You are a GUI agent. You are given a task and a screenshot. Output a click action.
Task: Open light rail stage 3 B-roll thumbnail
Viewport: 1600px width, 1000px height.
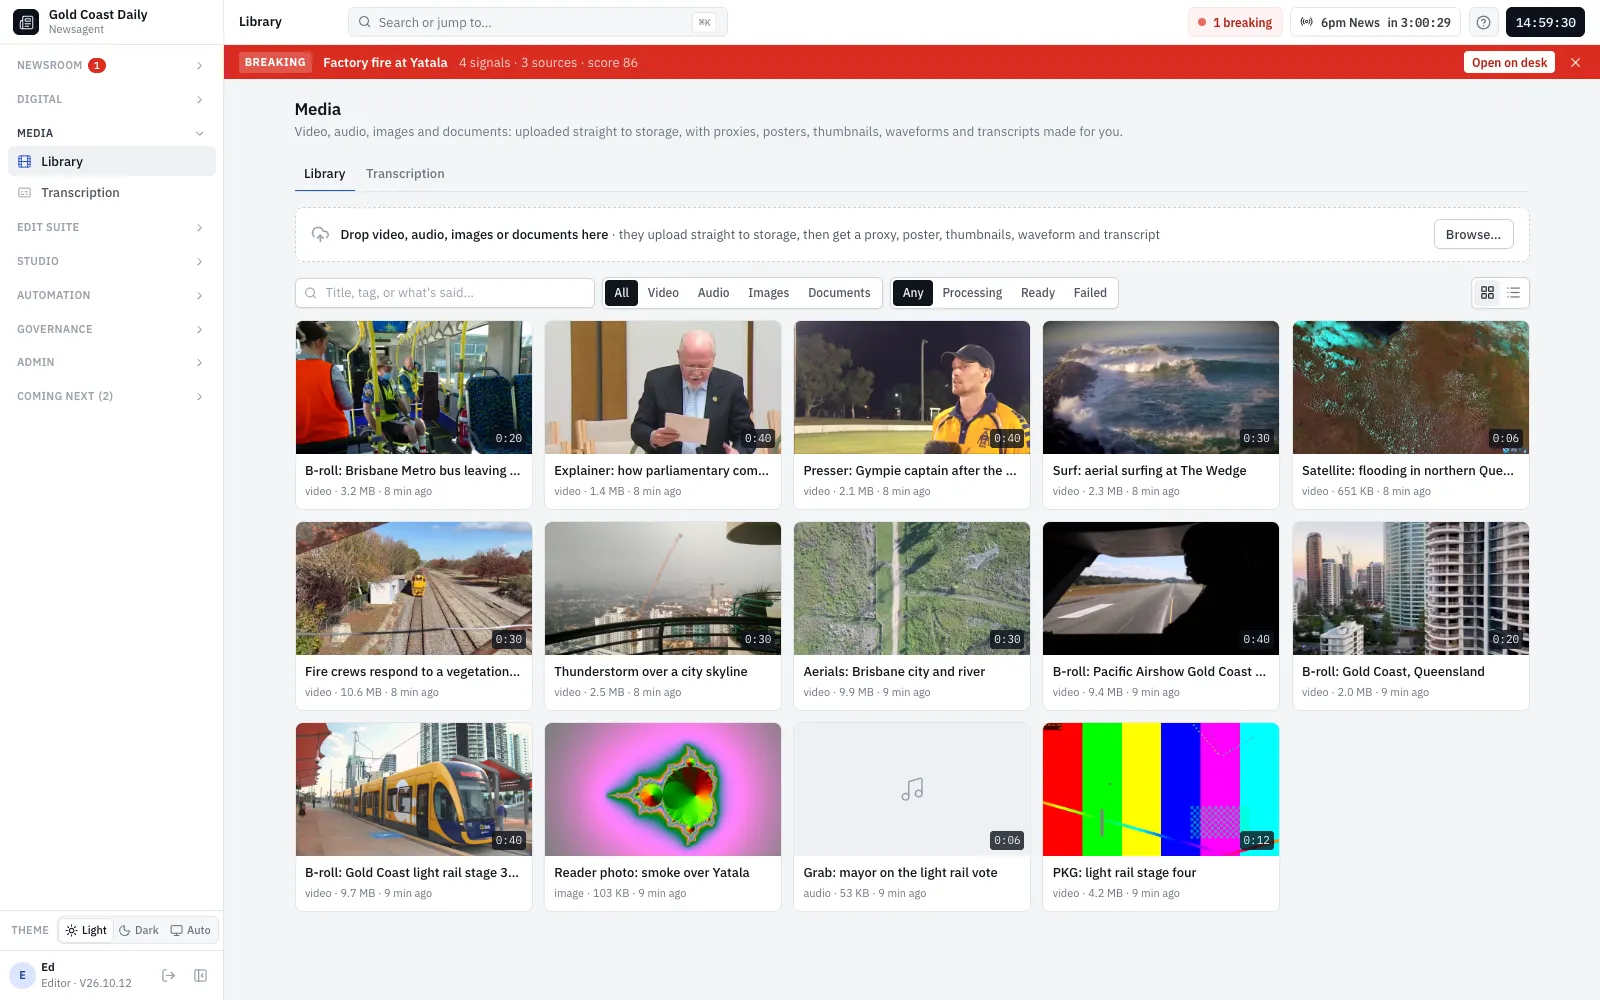tap(414, 789)
